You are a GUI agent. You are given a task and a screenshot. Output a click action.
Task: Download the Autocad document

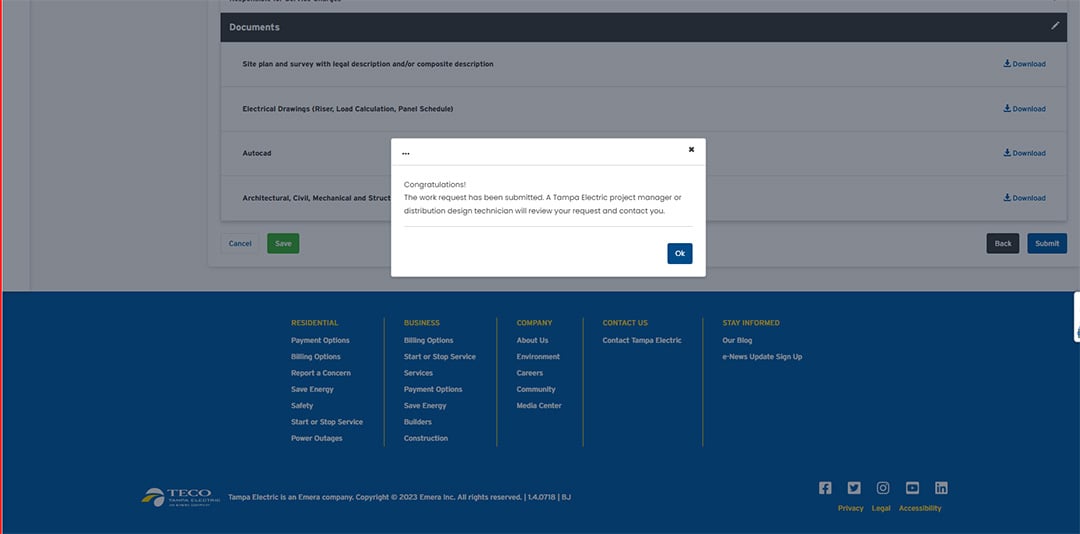pyautogui.click(x=1024, y=153)
